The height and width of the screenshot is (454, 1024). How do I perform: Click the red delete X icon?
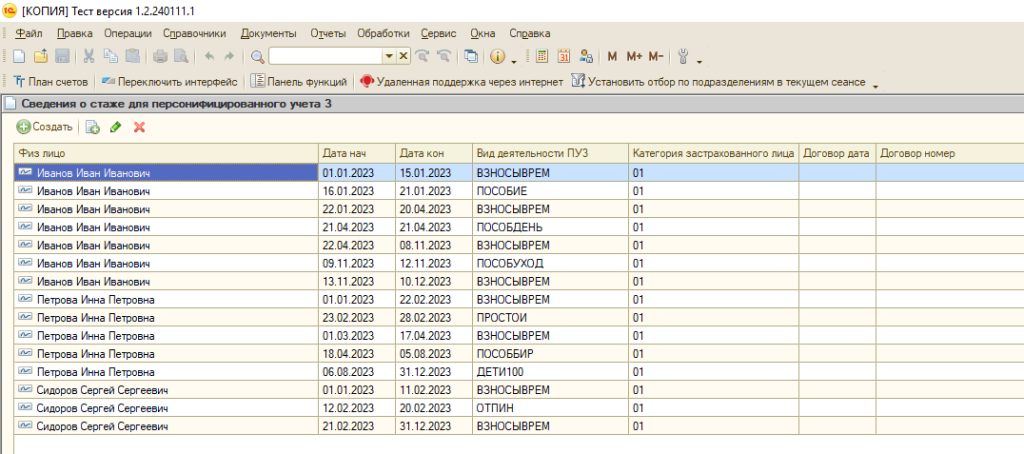point(140,127)
